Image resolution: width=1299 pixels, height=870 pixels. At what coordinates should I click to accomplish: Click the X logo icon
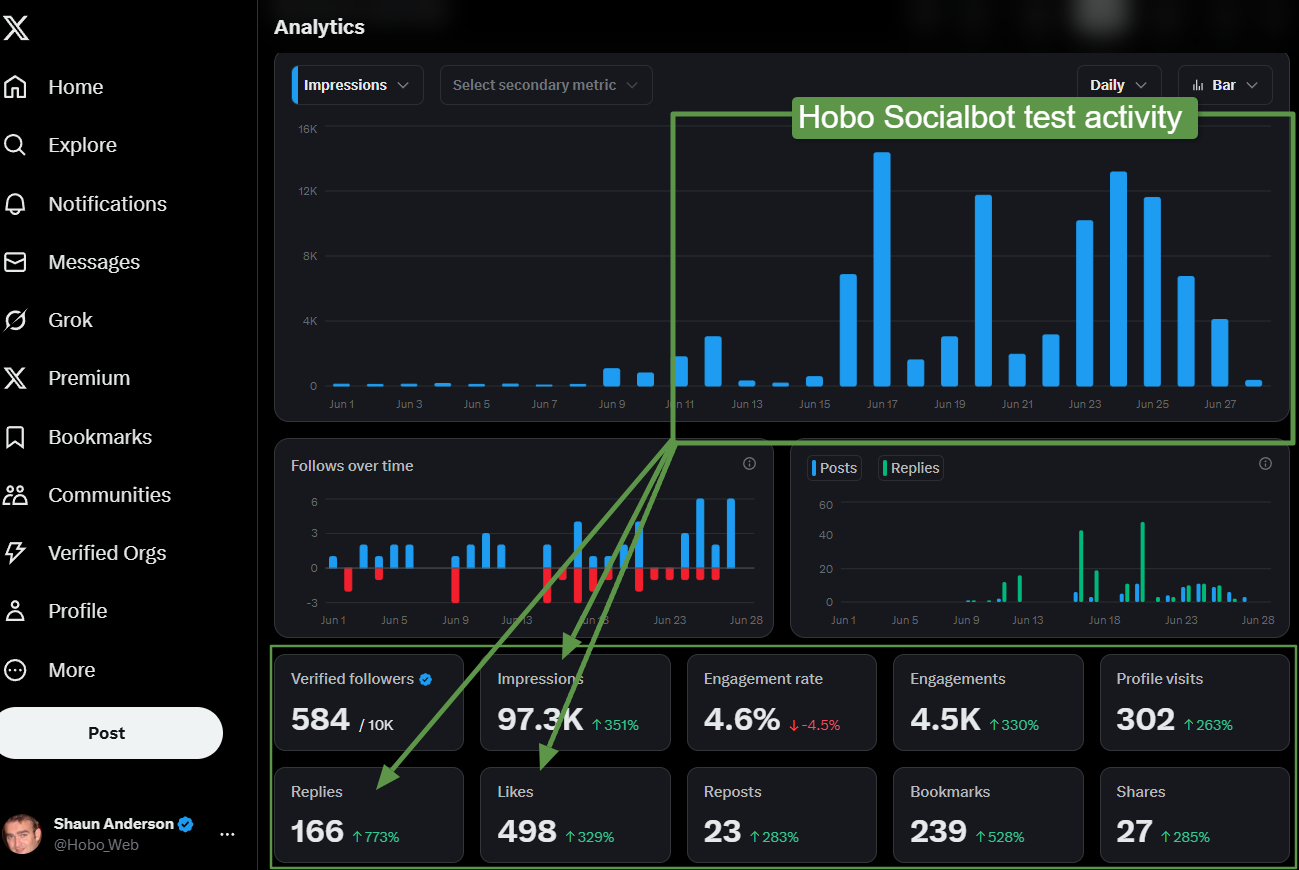16,28
